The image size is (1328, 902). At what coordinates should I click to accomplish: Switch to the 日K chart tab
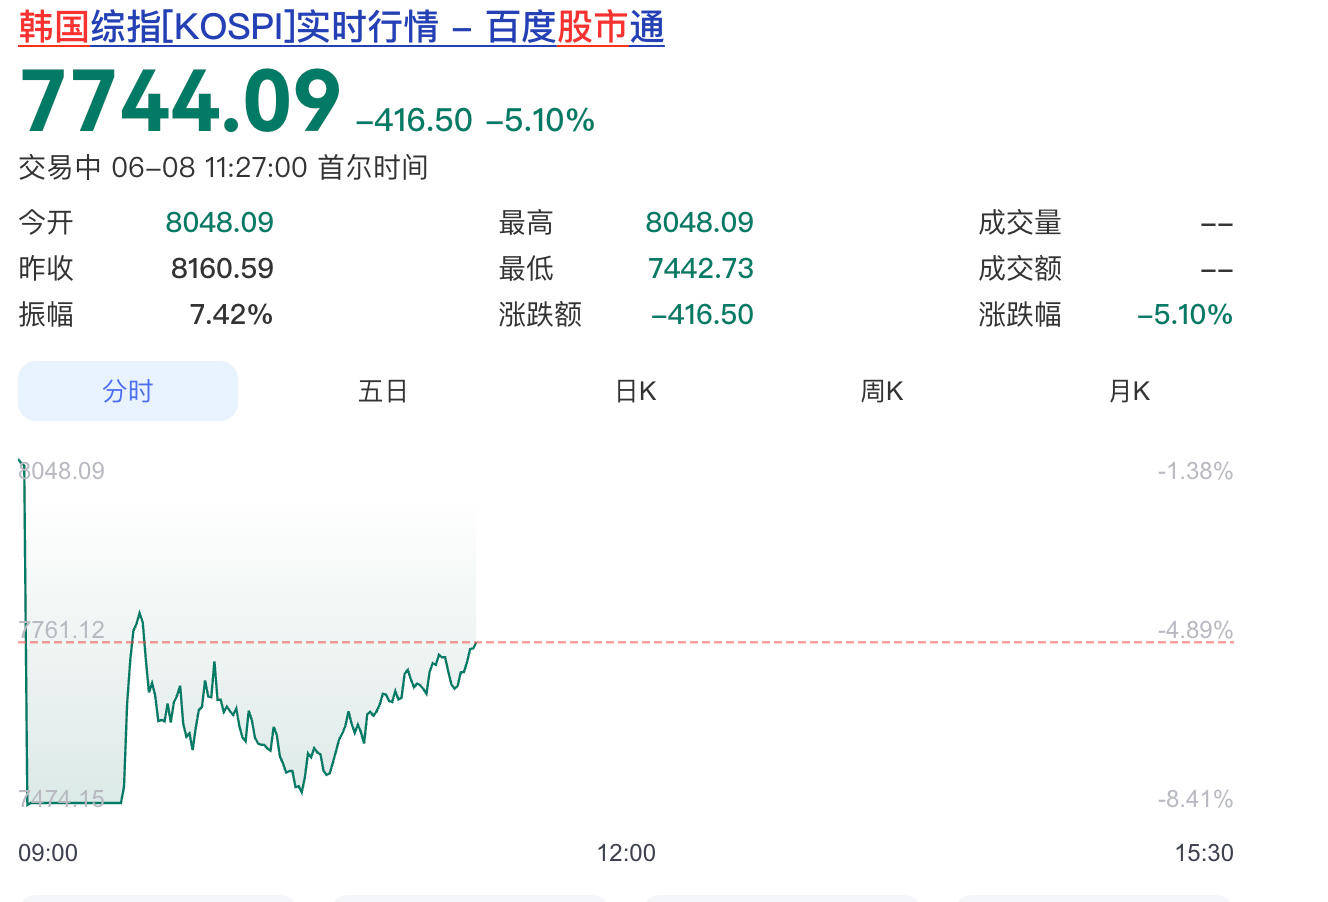636,391
